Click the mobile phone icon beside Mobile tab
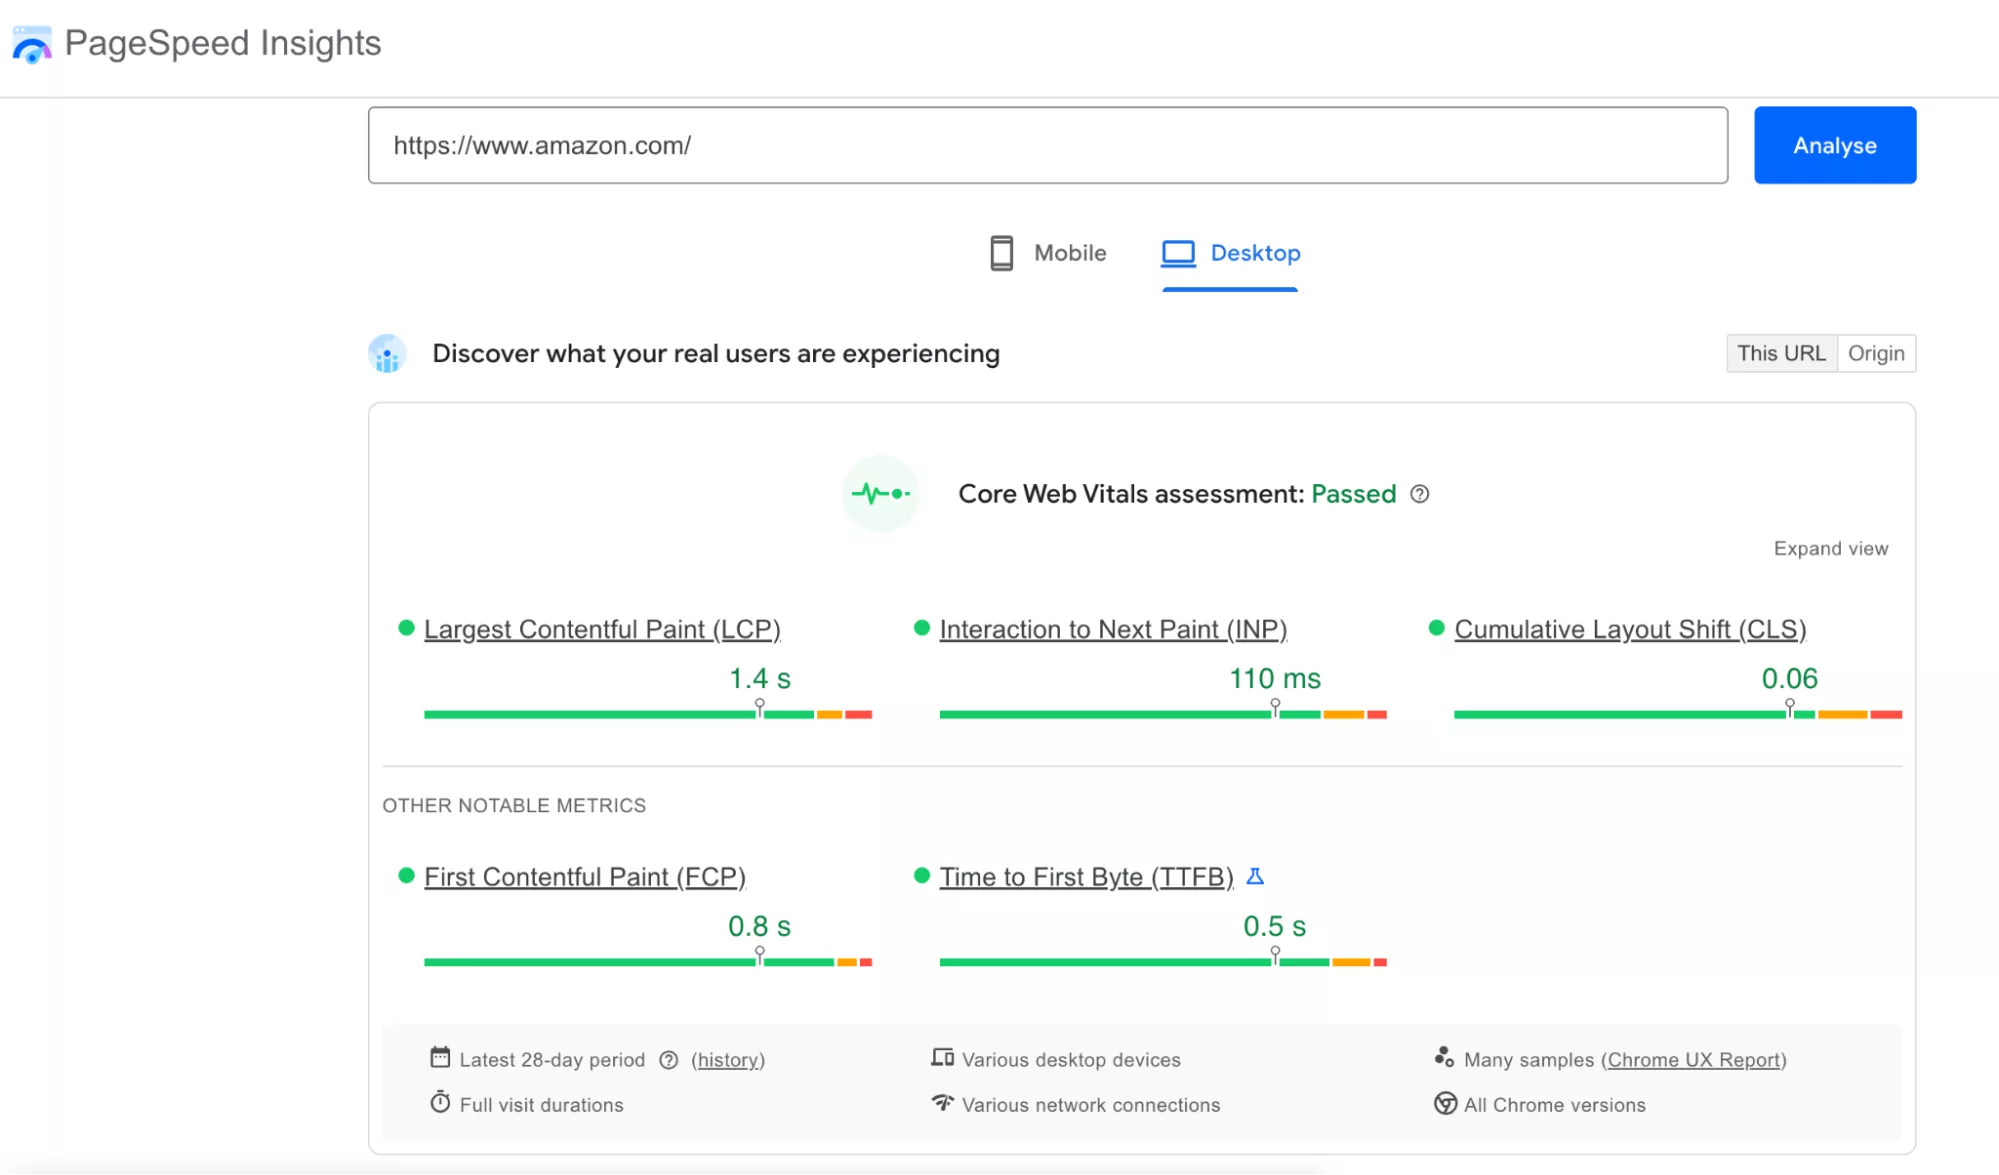Image resolution: width=1999 pixels, height=1175 pixels. (999, 253)
